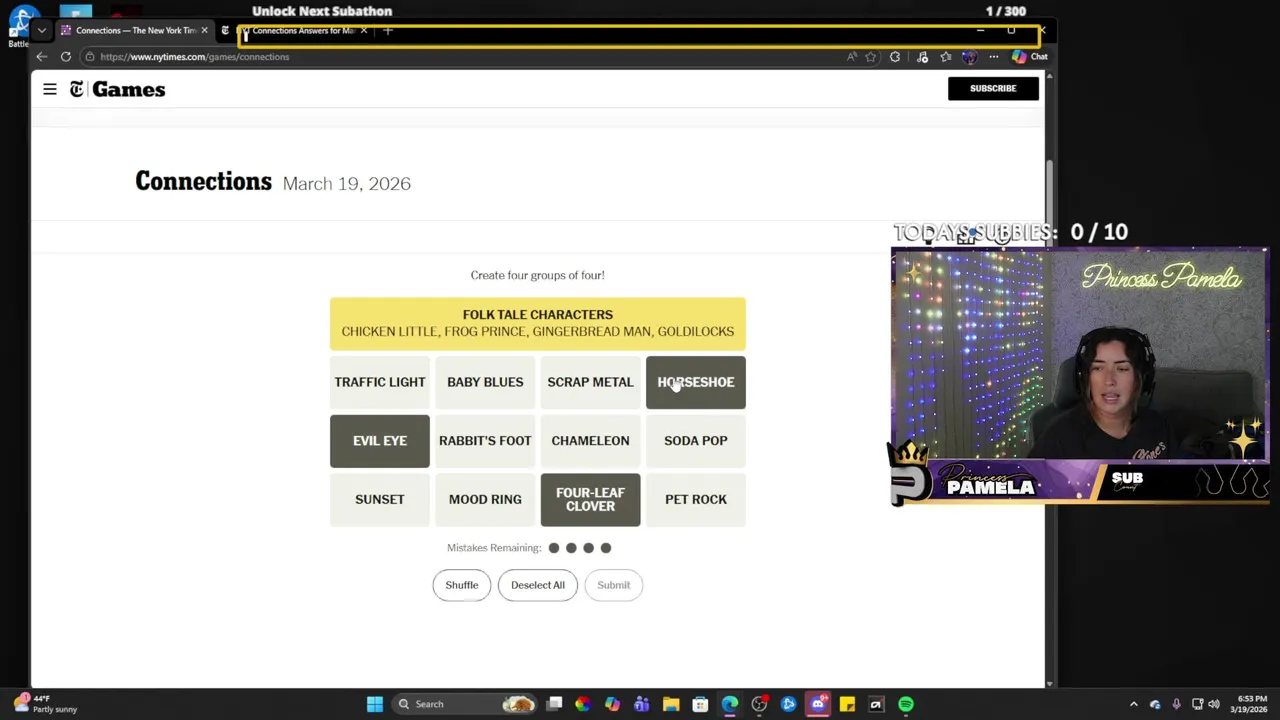Screen dimensions: 1280x720
Task: Select the SCRAP METAL tile
Action: pyautogui.click(x=590, y=382)
